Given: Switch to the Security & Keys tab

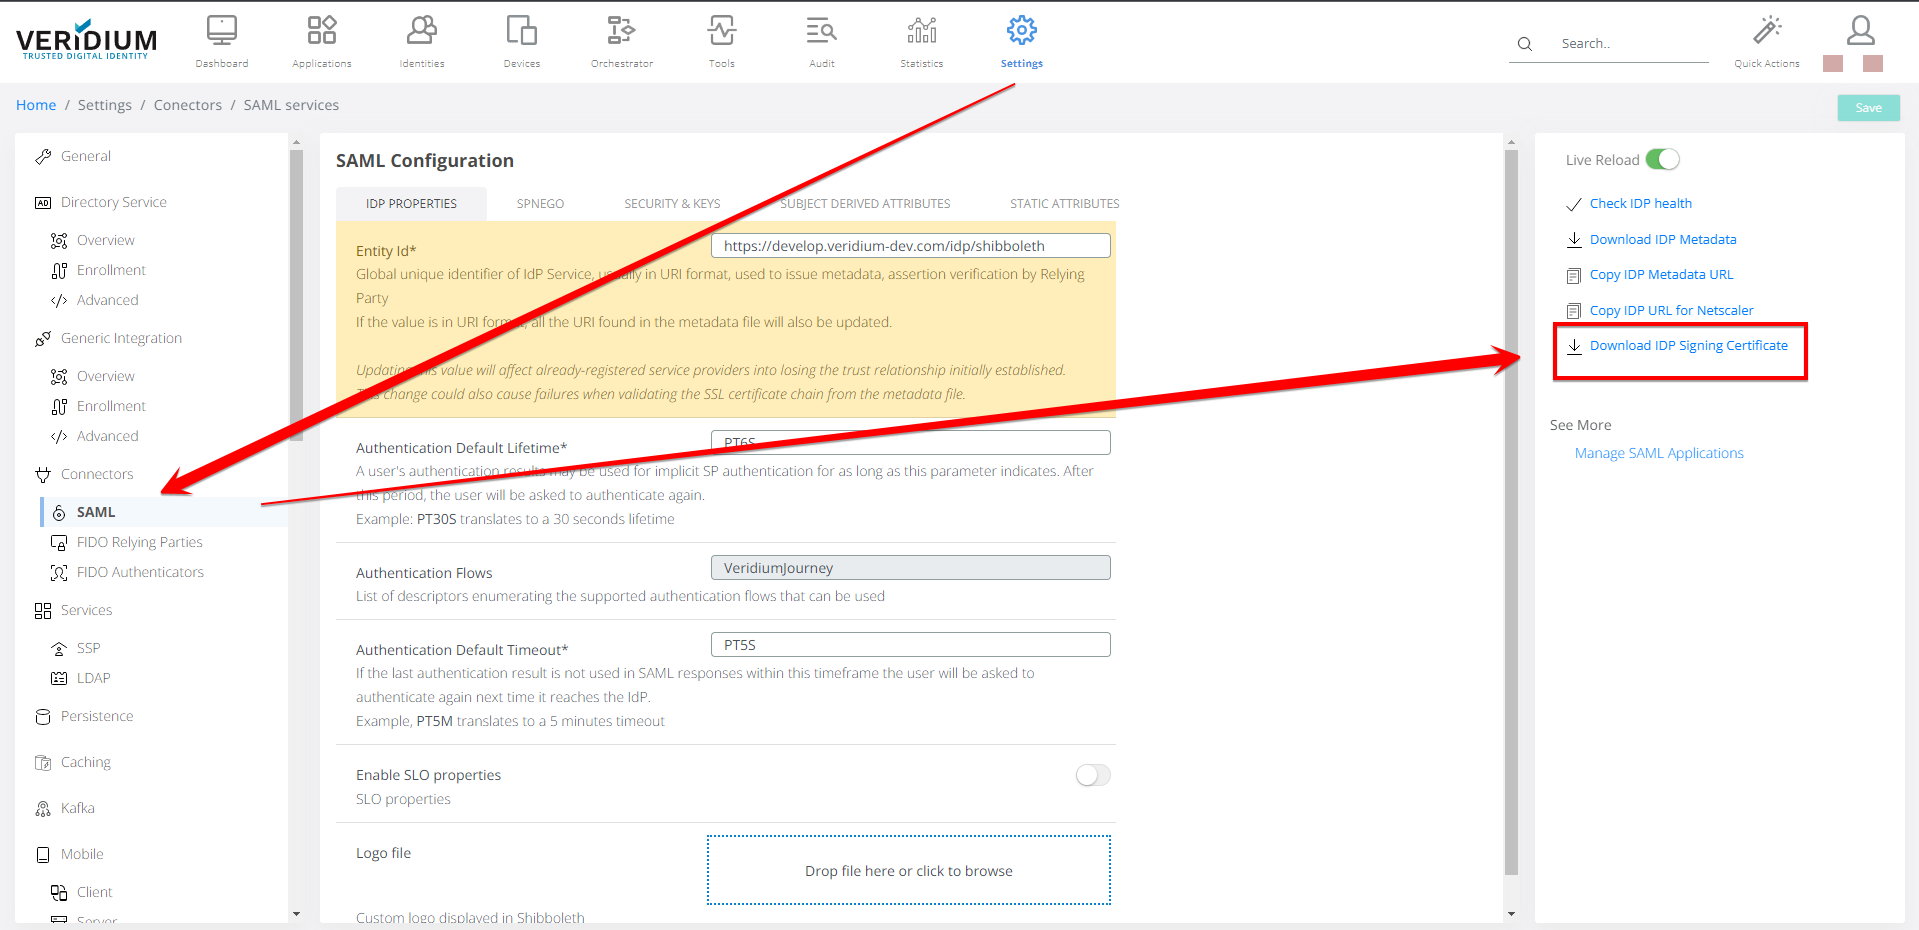Looking at the screenshot, I should pos(672,204).
